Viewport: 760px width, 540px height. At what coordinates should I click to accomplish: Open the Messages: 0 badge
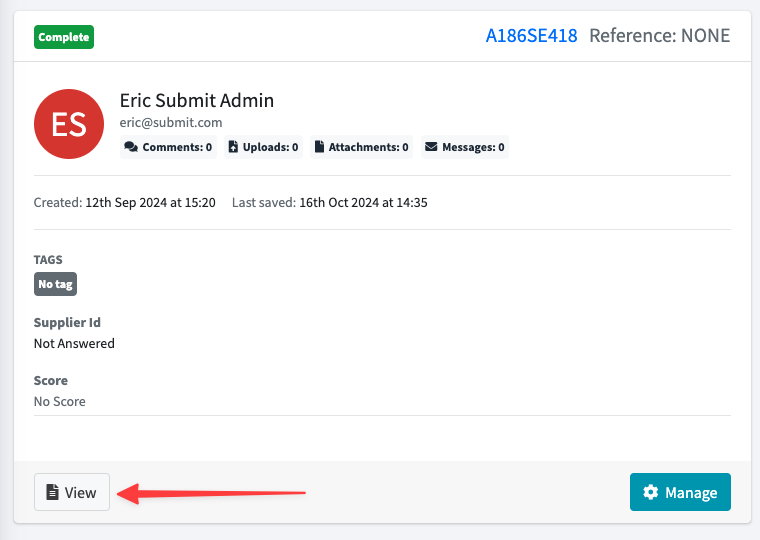465,147
